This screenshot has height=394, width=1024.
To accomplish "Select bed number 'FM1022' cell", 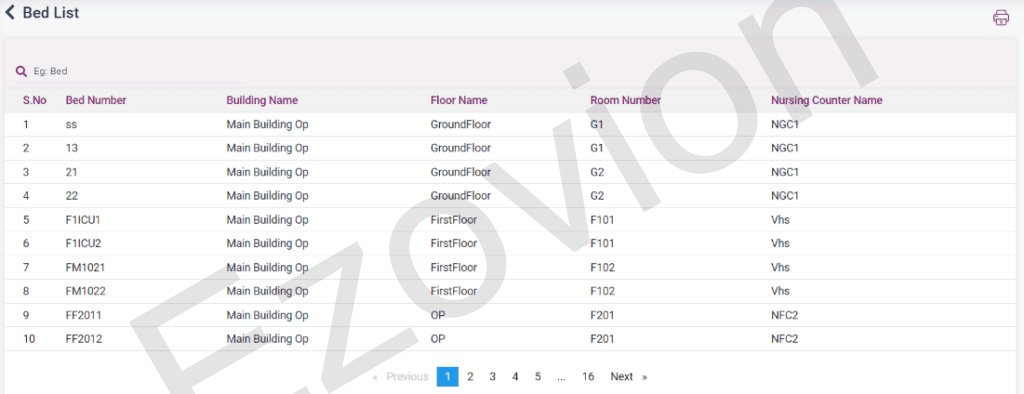I will click(86, 291).
